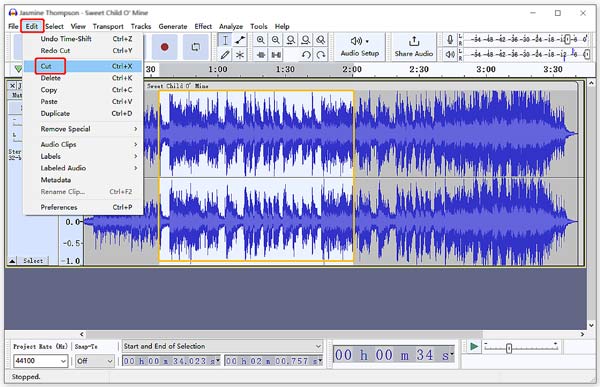Screen dimensions: 600x387
Task: Open Preferences from the Edit menu
Action: (83, 207)
